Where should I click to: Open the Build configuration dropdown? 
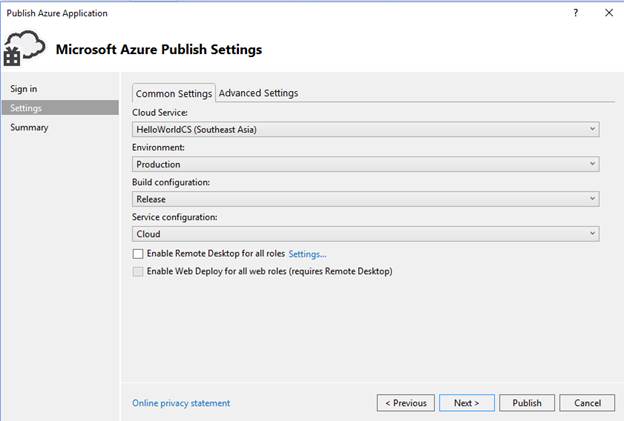366,199
